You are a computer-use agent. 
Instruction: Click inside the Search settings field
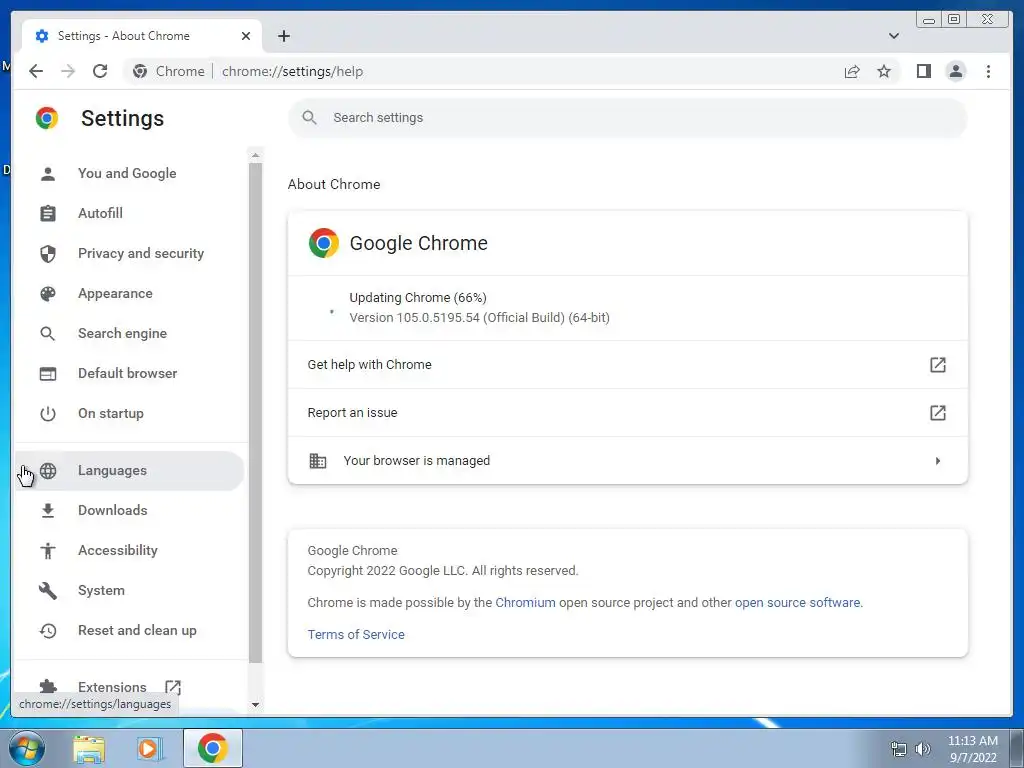(628, 118)
